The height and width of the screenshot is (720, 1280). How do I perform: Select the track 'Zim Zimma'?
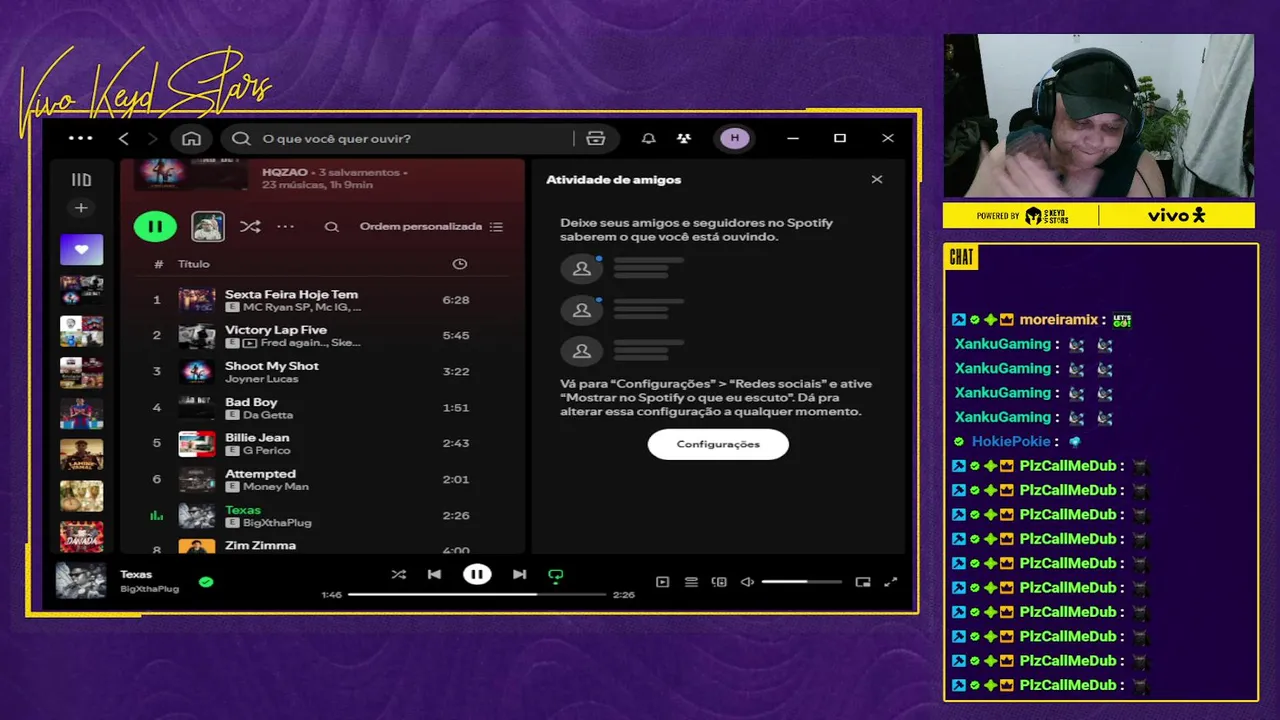(260, 546)
